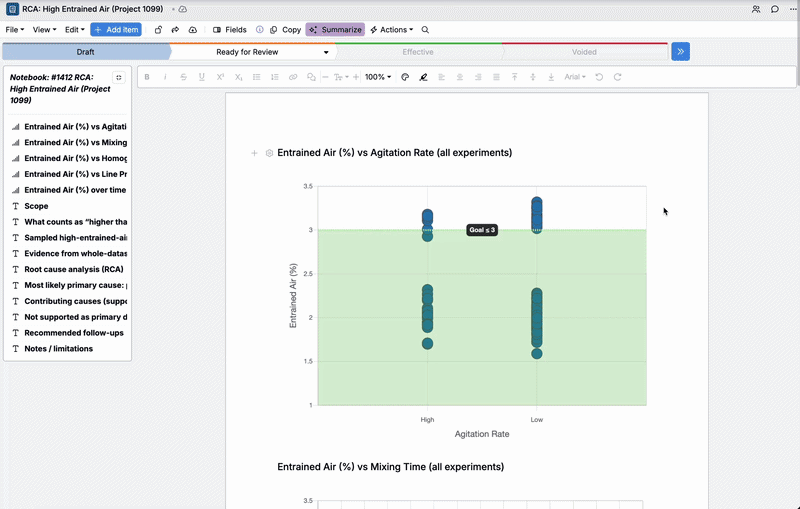Open the users icon at top right
Screen dimensions: 800x509
coord(755,9)
